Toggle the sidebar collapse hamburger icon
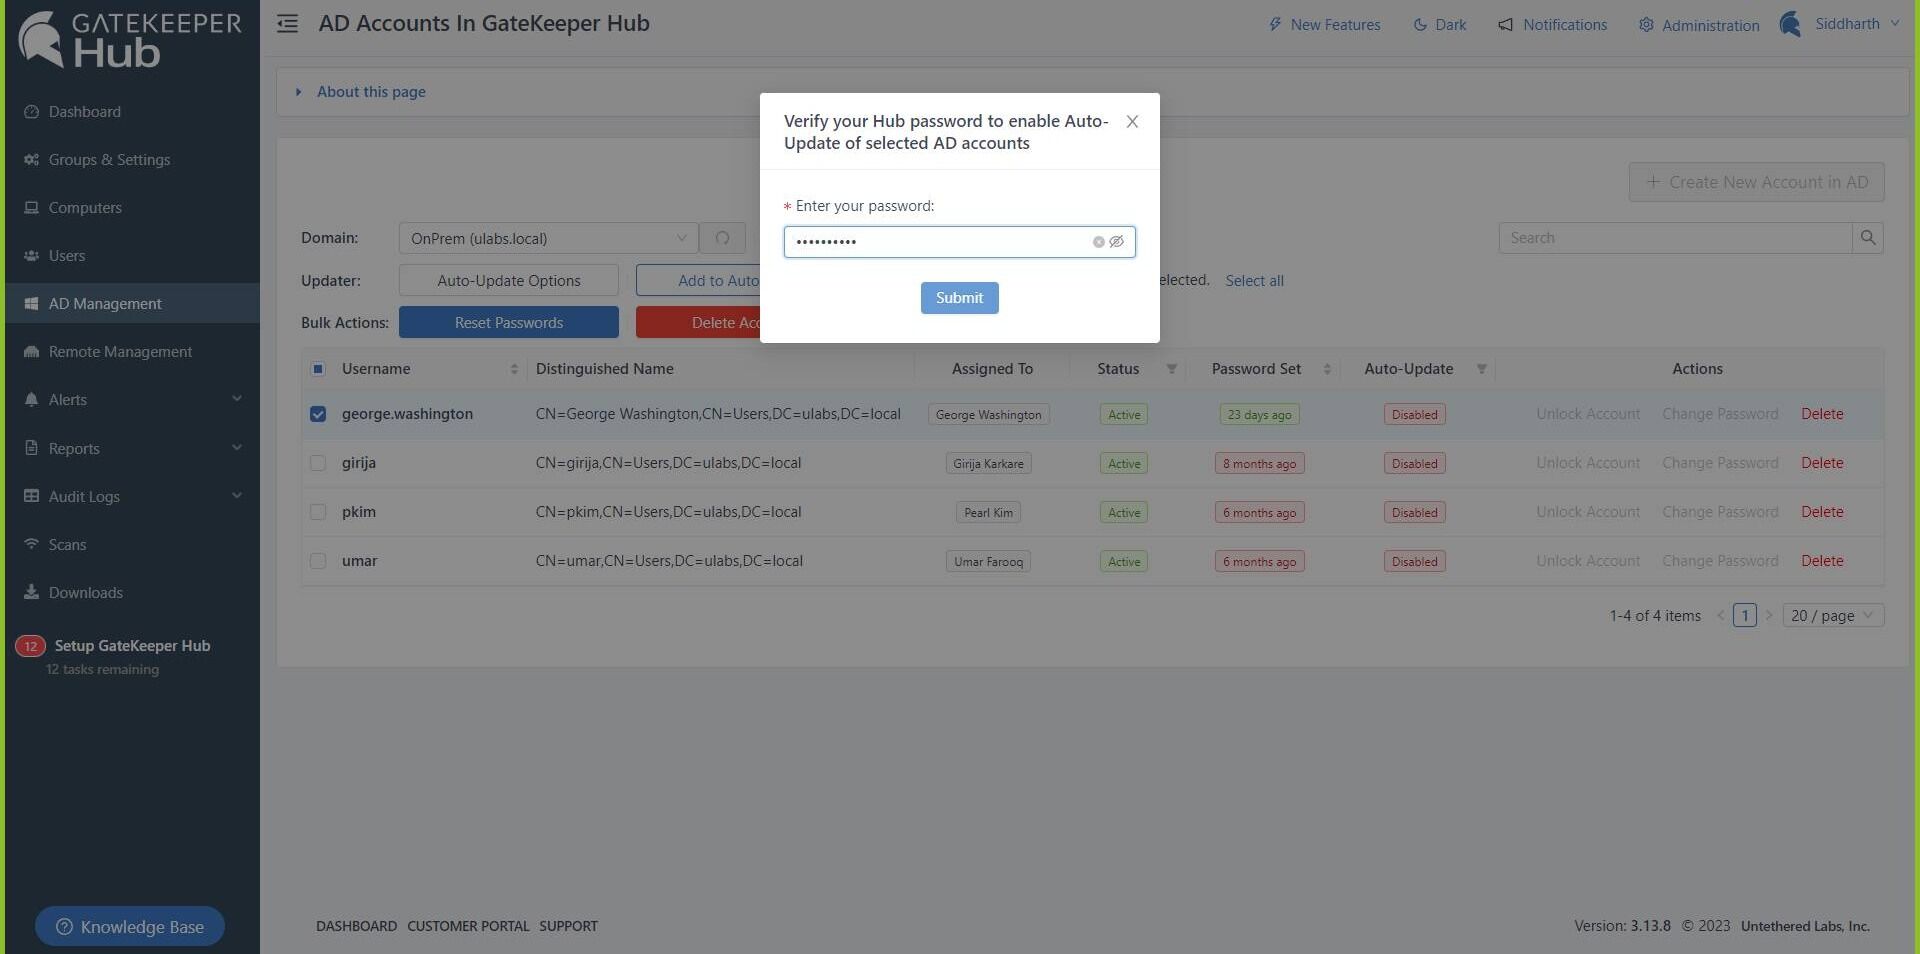1920x954 pixels. click(x=287, y=23)
